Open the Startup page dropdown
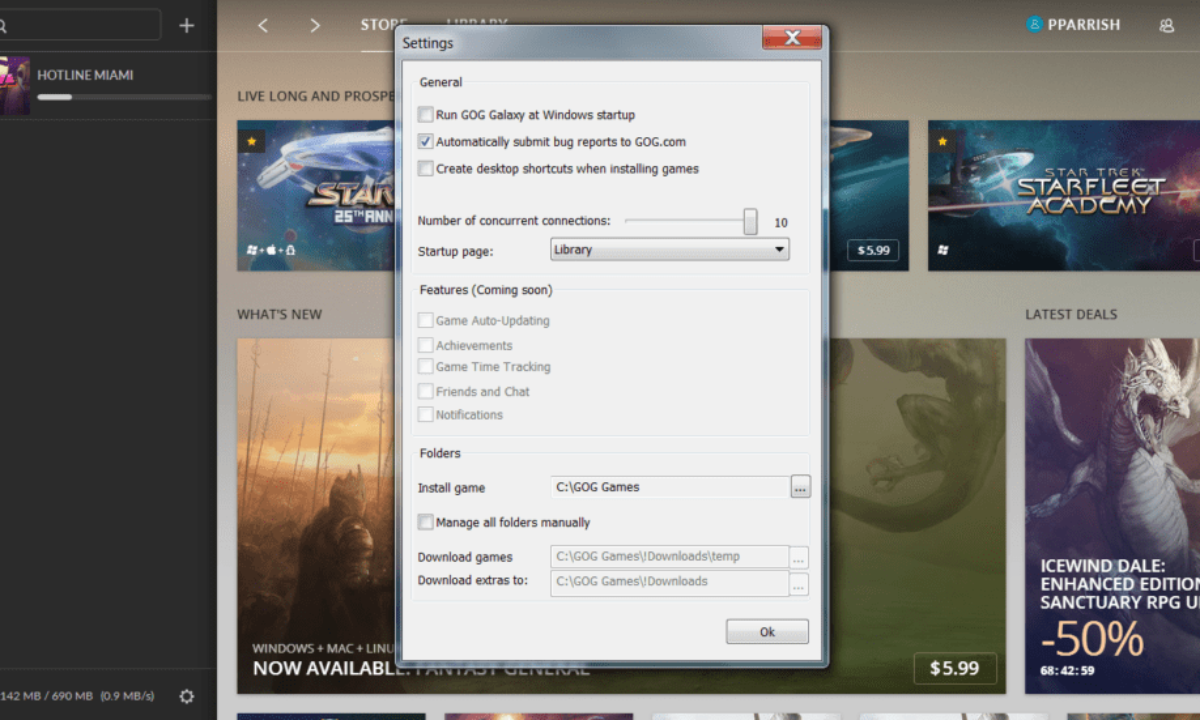 point(669,250)
